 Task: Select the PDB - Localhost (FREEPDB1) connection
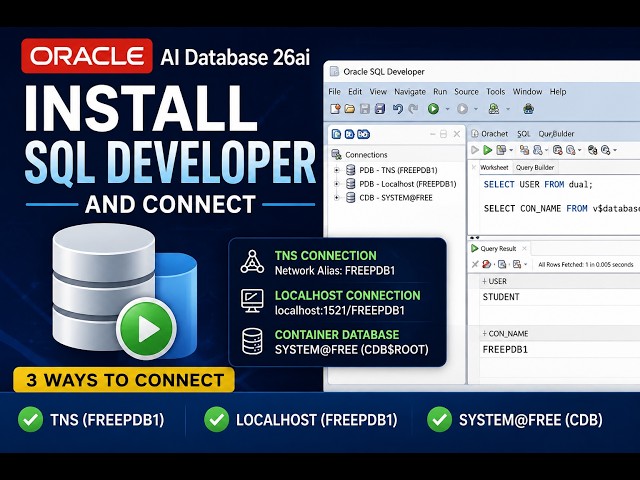tap(407, 184)
